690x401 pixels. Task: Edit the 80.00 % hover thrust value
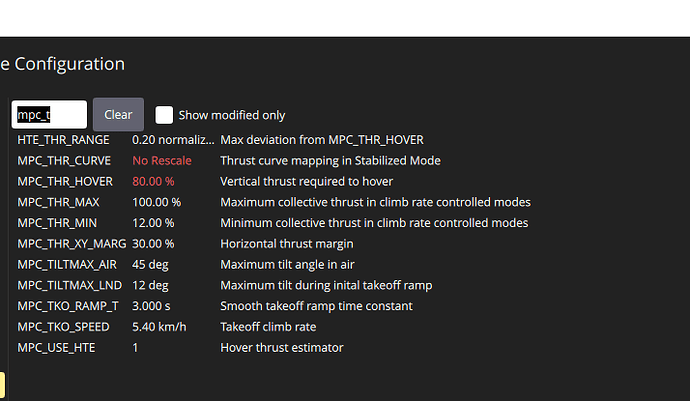(x=153, y=182)
